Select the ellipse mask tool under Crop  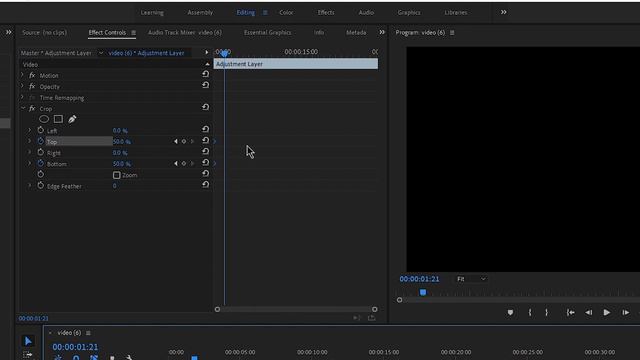point(44,119)
